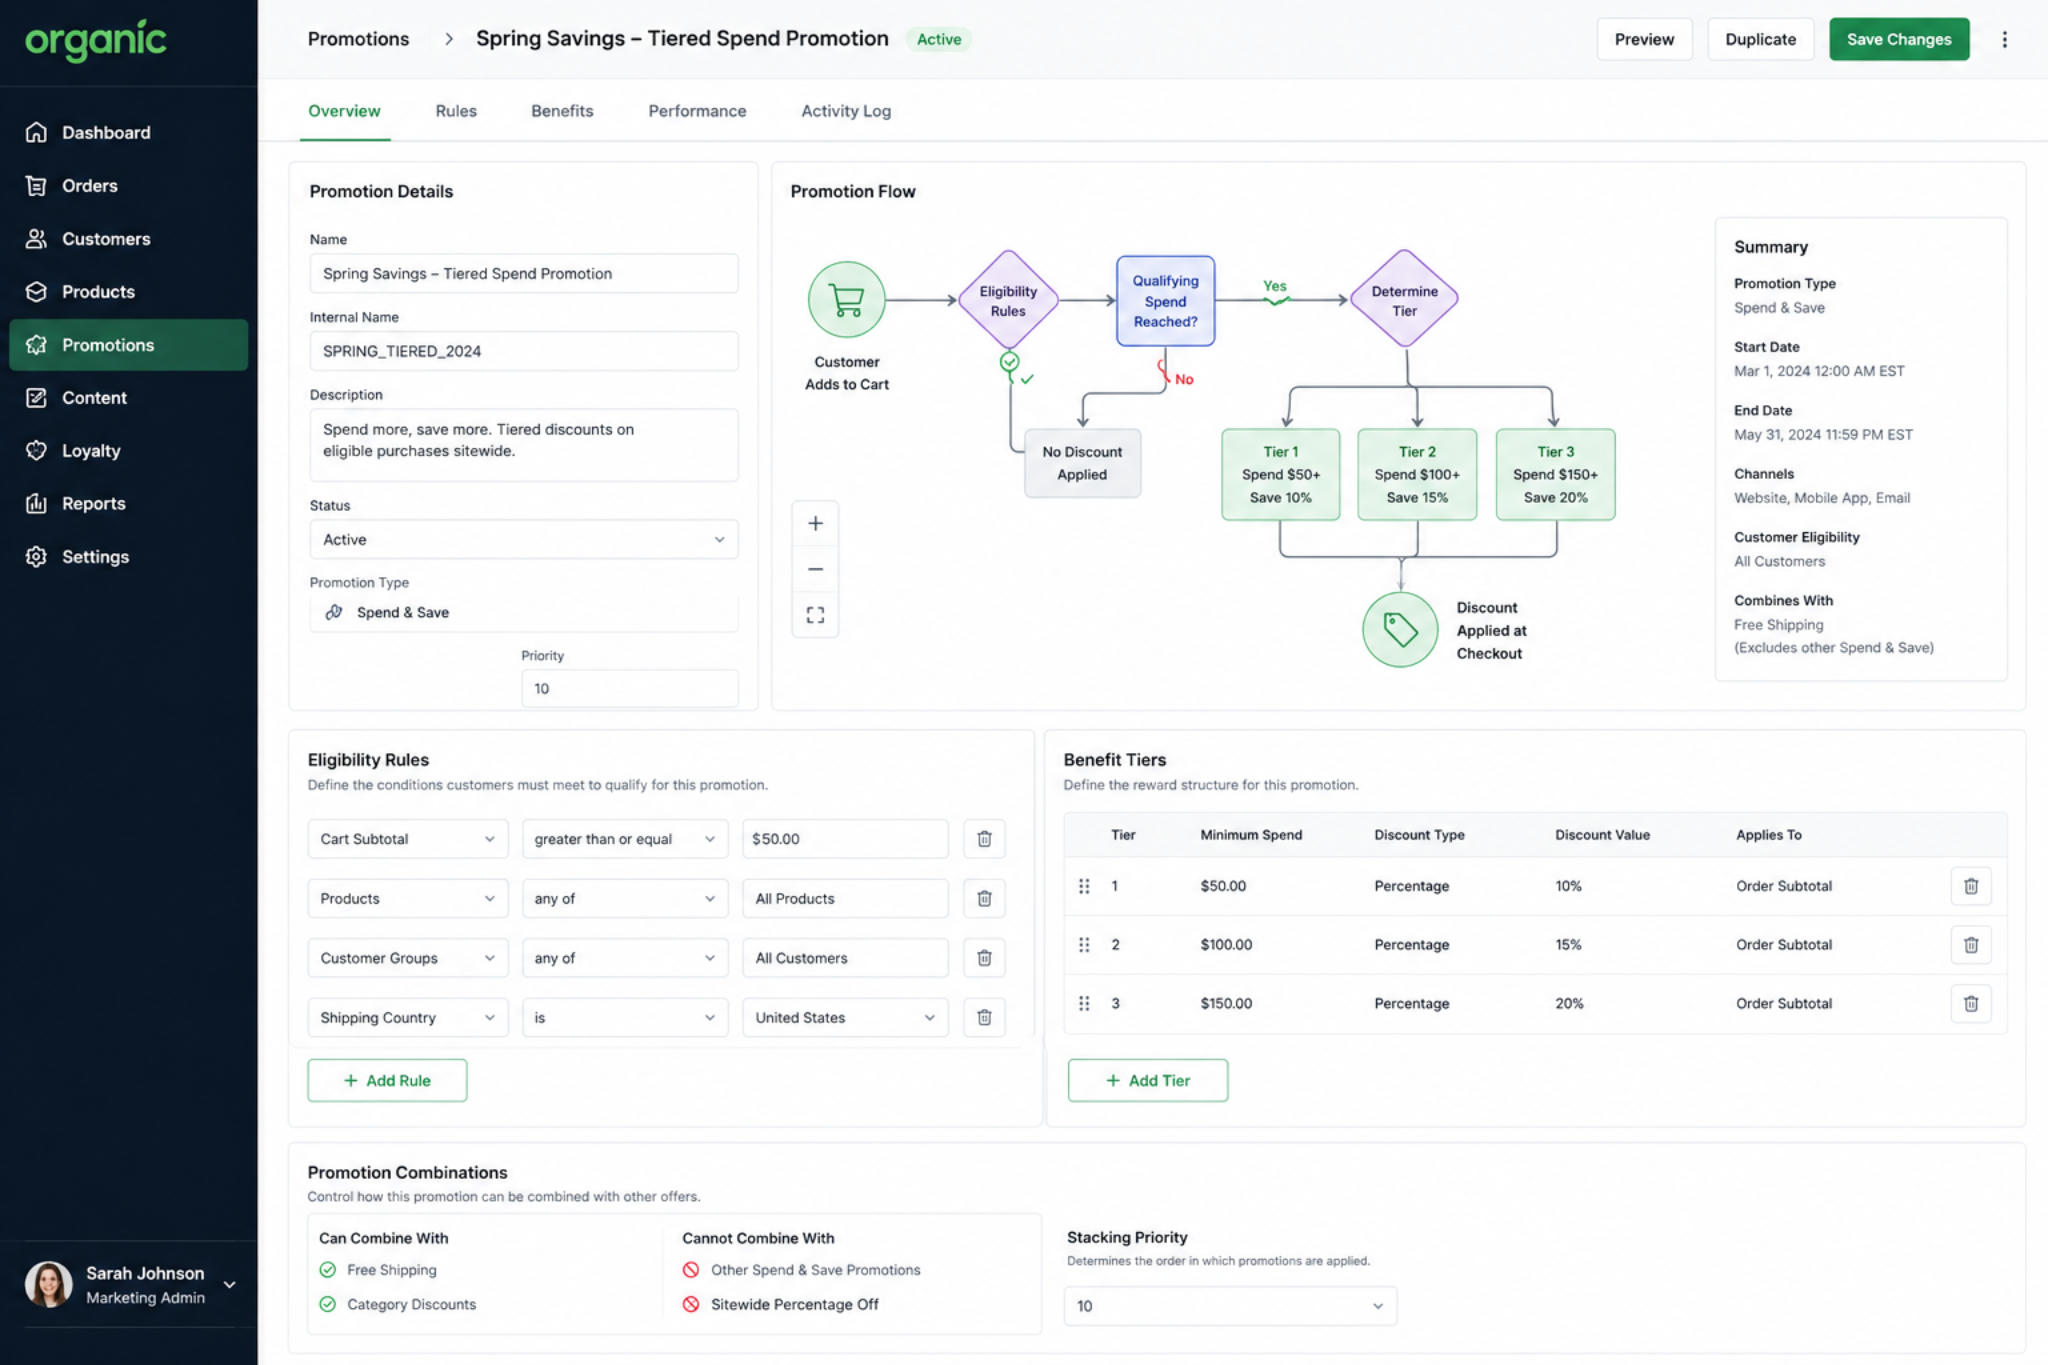Open the Status dropdown showing Active
The width and height of the screenshot is (2048, 1365).
point(523,539)
